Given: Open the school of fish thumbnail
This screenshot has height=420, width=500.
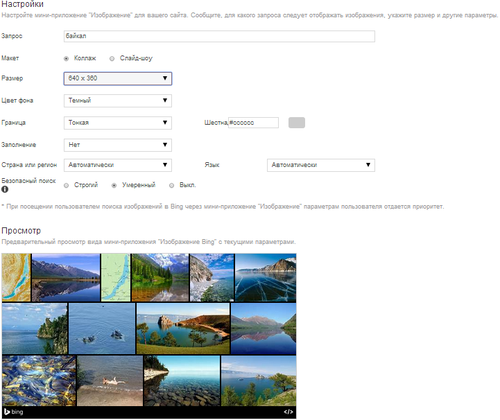Looking at the screenshot, I should [39, 381].
